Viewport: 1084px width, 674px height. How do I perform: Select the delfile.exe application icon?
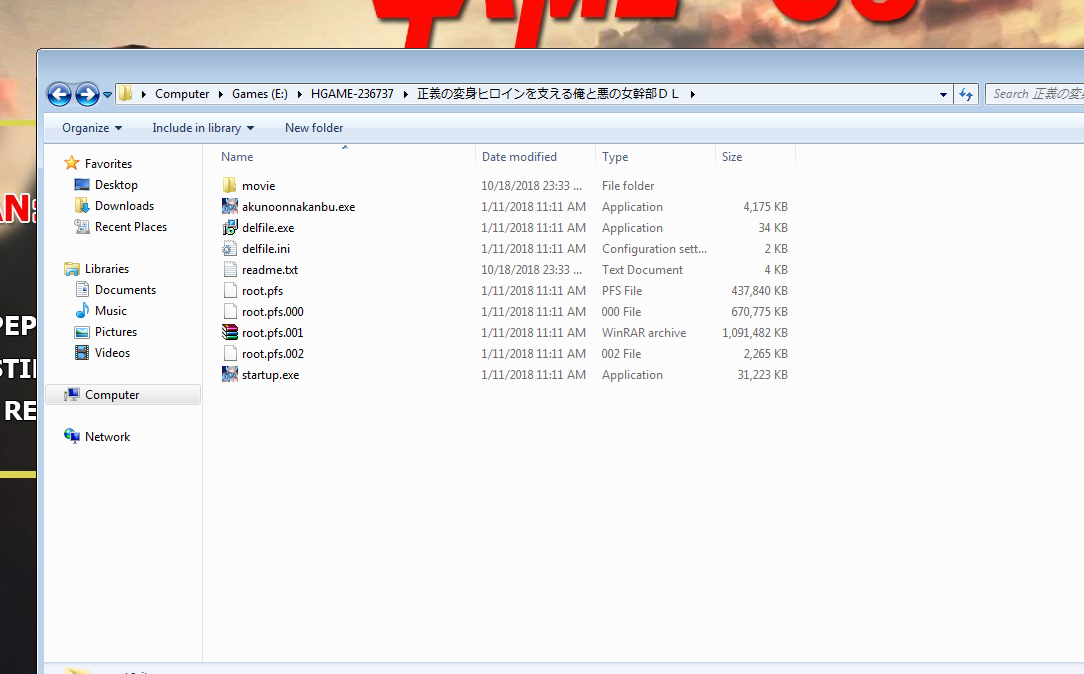click(230, 228)
